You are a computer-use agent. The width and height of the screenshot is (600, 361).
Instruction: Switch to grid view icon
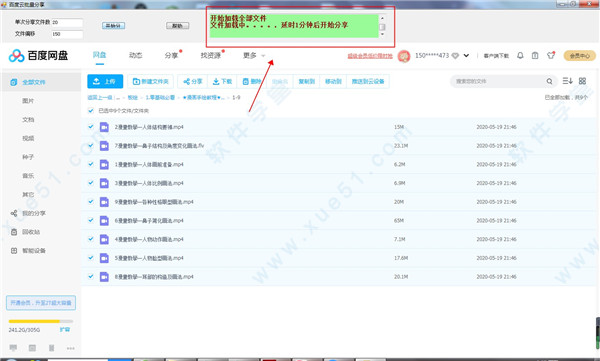coord(582,81)
